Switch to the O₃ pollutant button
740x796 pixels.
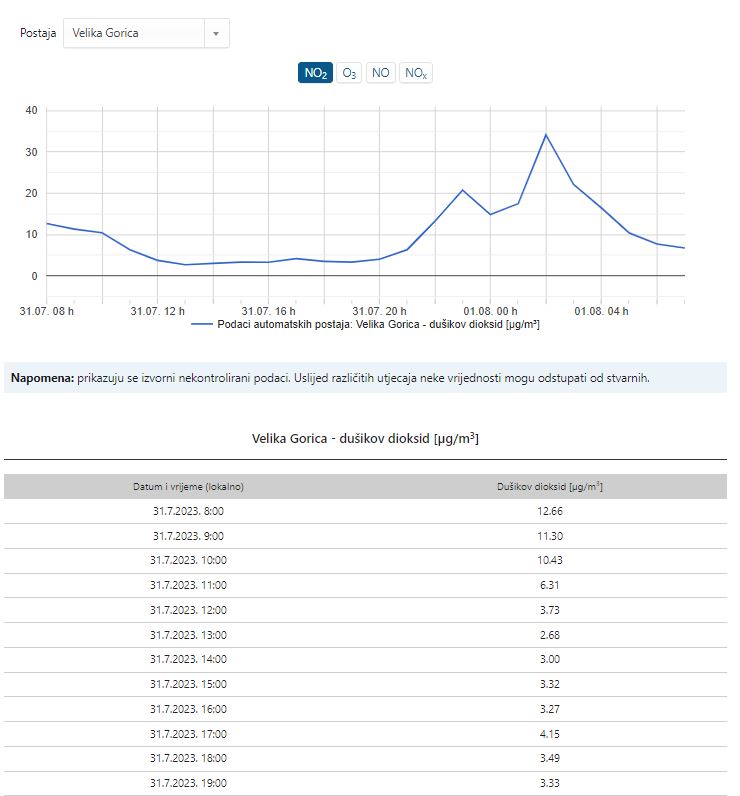[x=348, y=73]
